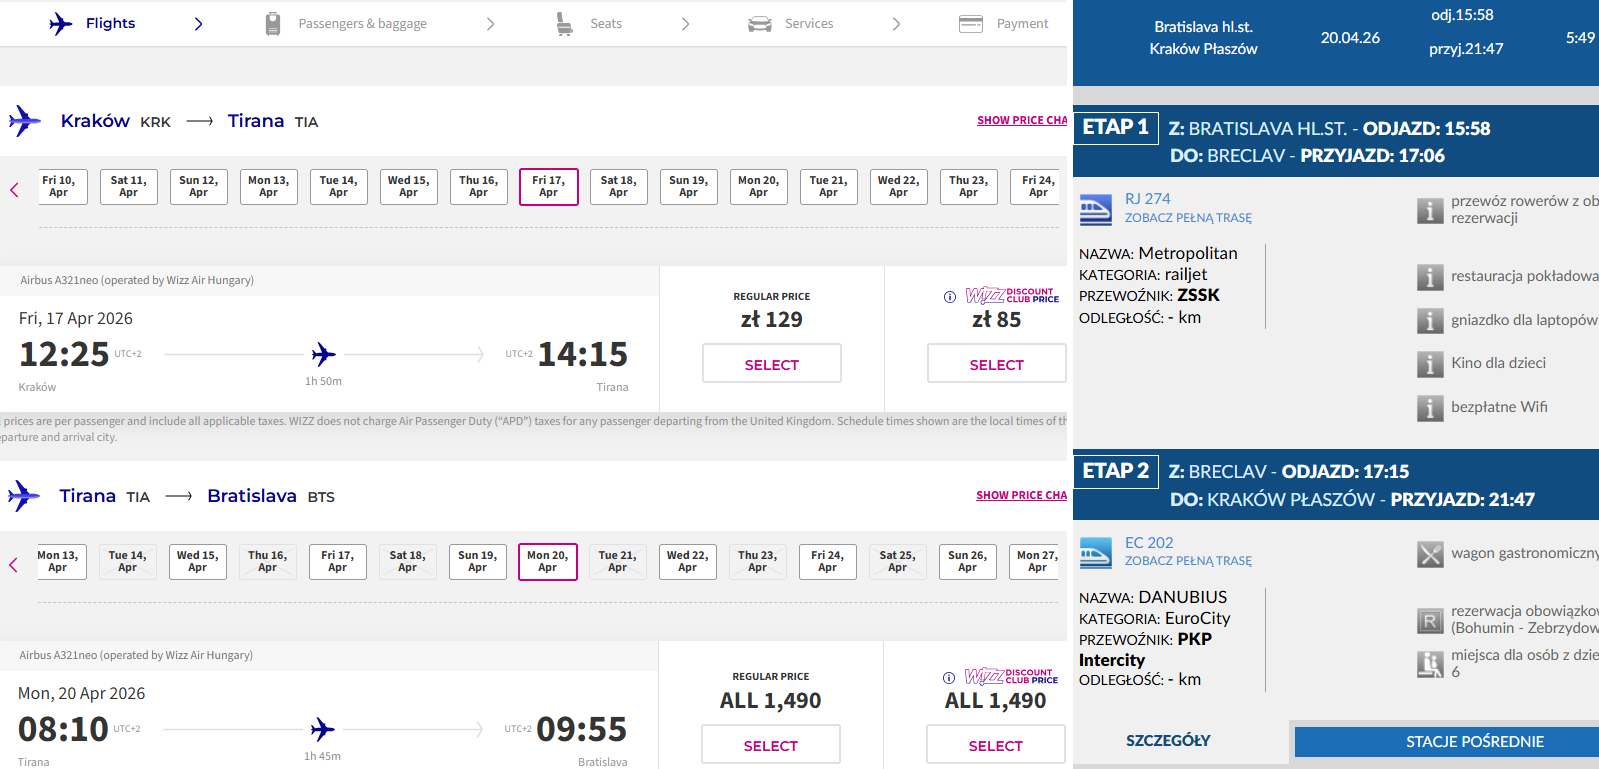Go to the Seats step
This screenshot has height=769, width=1599.
(x=606, y=24)
